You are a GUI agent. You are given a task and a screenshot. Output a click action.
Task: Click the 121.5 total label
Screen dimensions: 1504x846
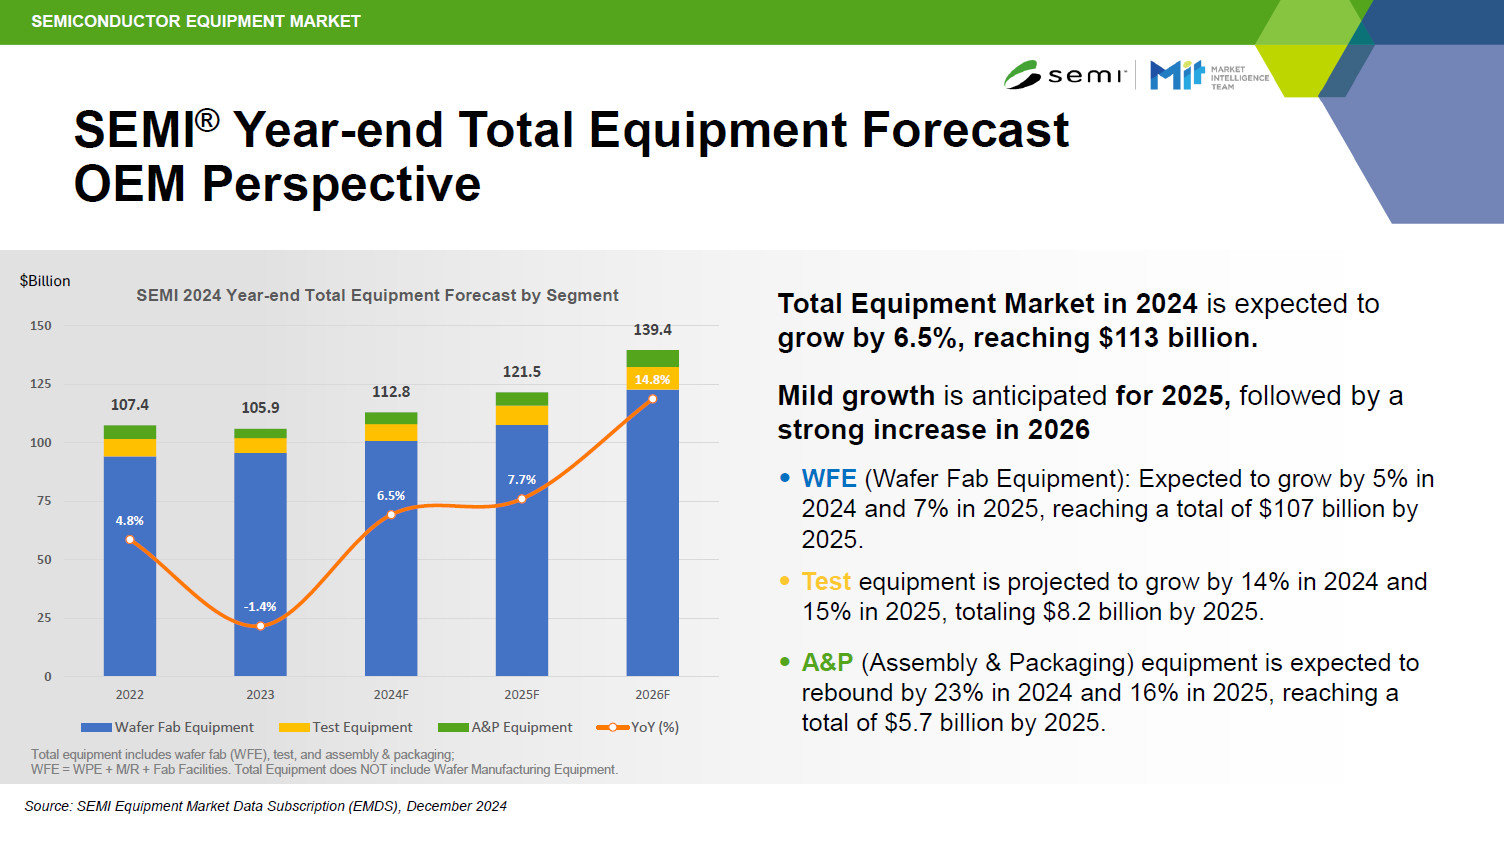[x=522, y=372]
